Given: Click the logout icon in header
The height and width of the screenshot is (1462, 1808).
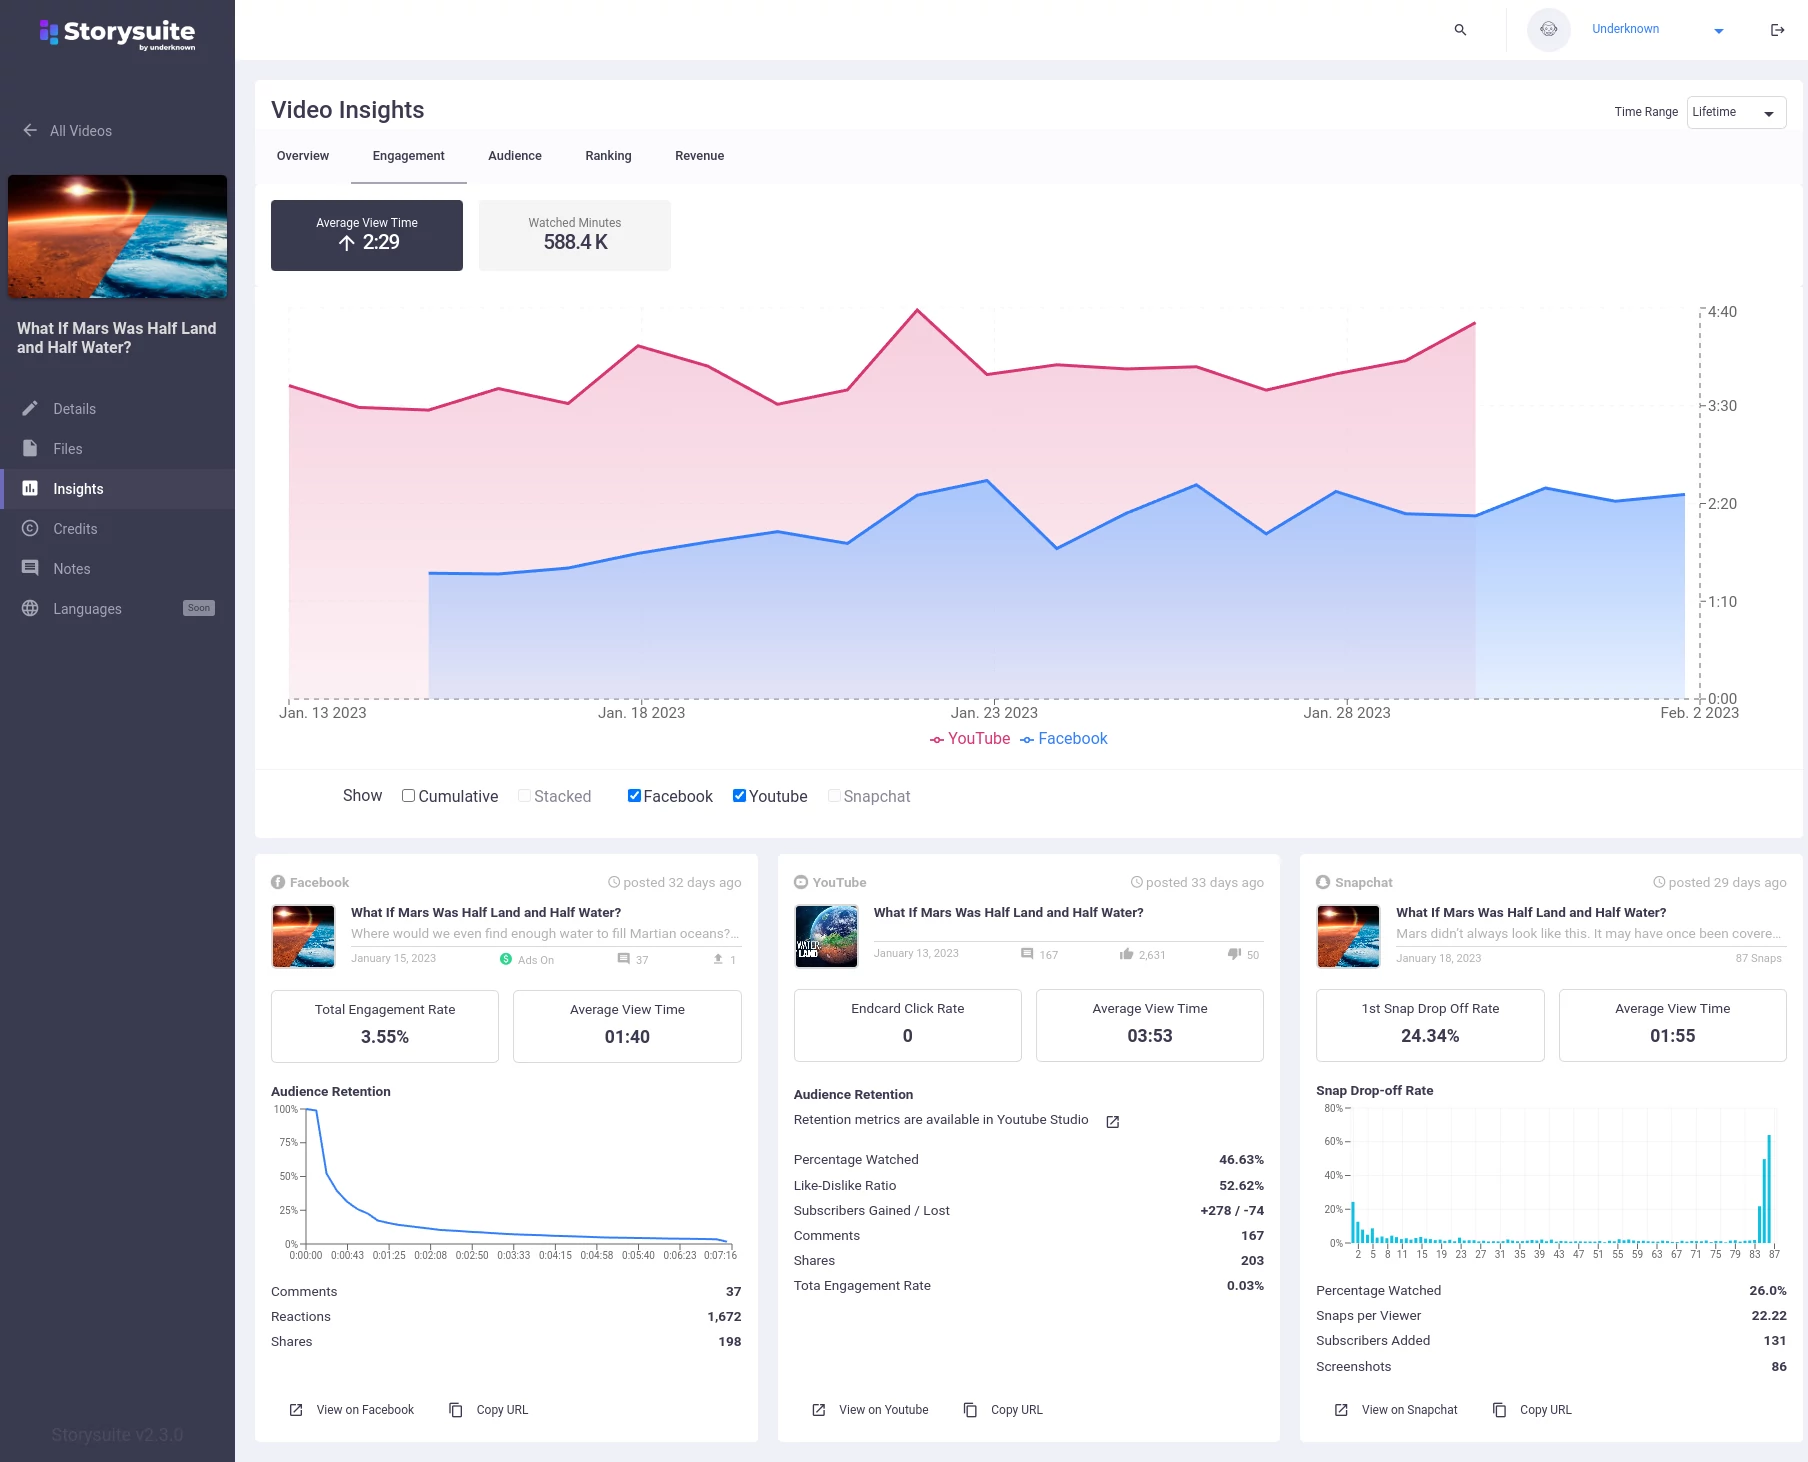Looking at the screenshot, I should click(1777, 30).
